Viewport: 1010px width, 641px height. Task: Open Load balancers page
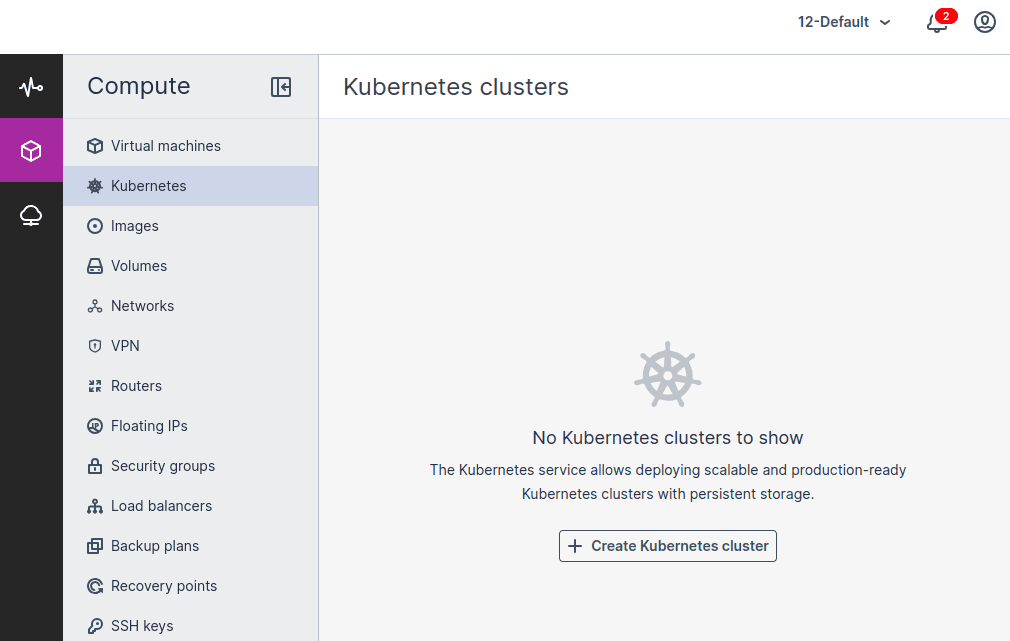click(x=191, y=506)
